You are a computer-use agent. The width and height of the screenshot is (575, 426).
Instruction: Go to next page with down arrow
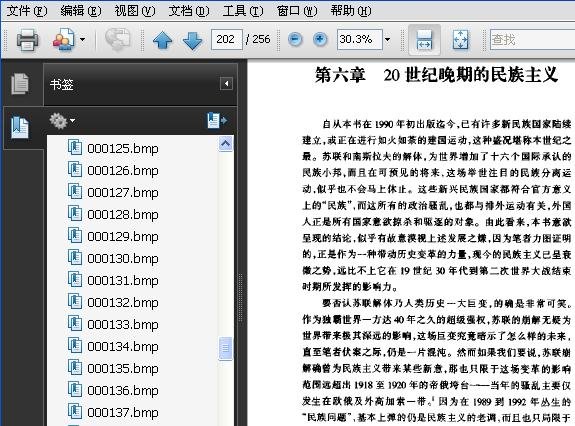(x=193, y=40)
